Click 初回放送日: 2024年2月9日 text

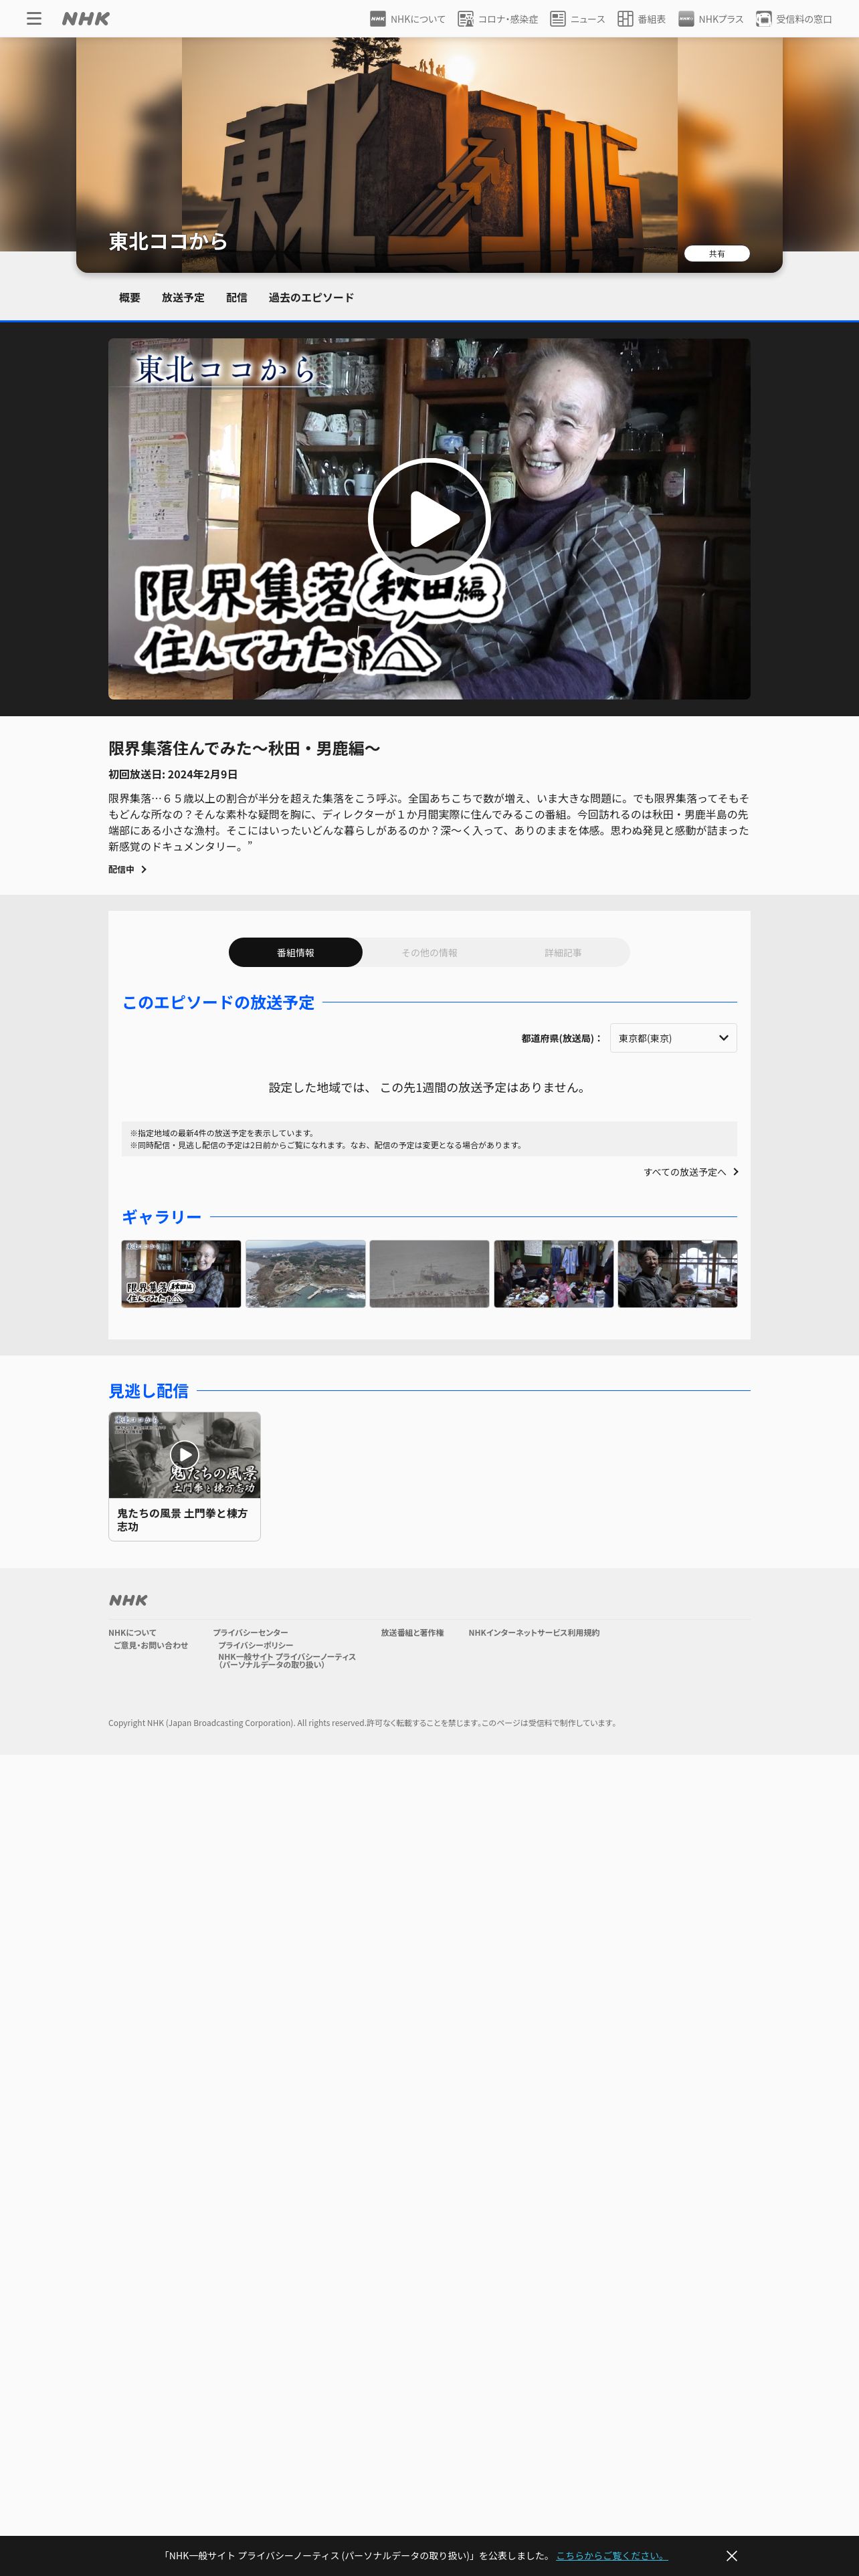click(x=173, y=775)
